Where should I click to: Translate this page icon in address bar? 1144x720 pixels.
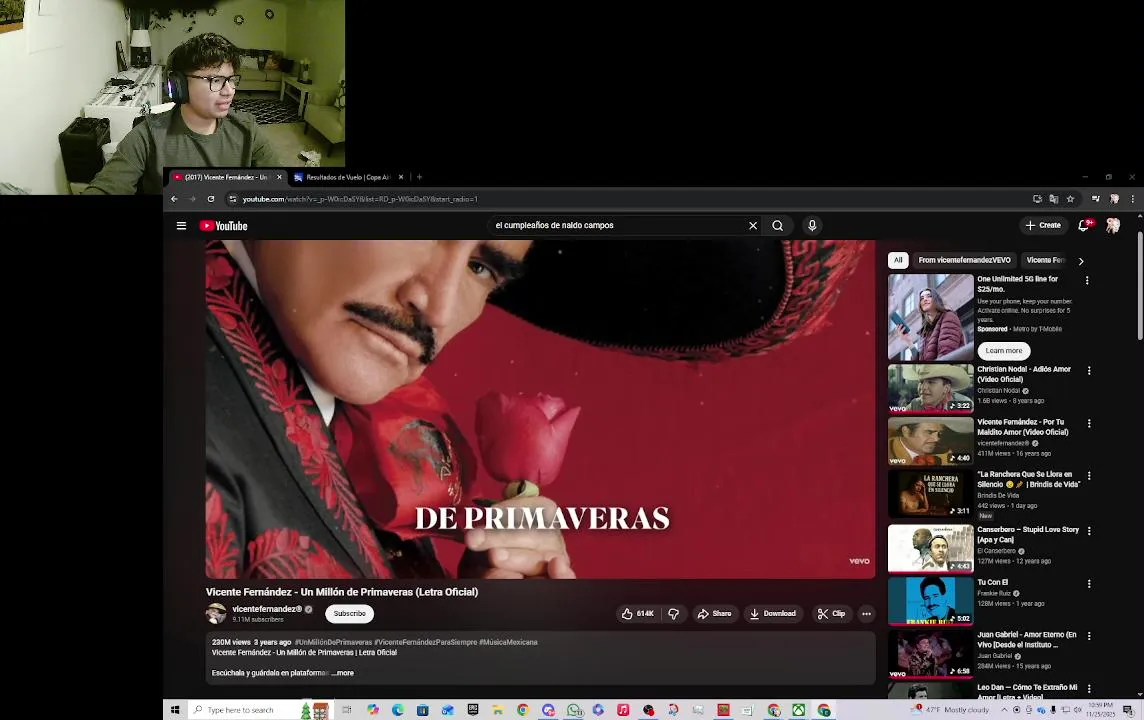coord(1054,199)
